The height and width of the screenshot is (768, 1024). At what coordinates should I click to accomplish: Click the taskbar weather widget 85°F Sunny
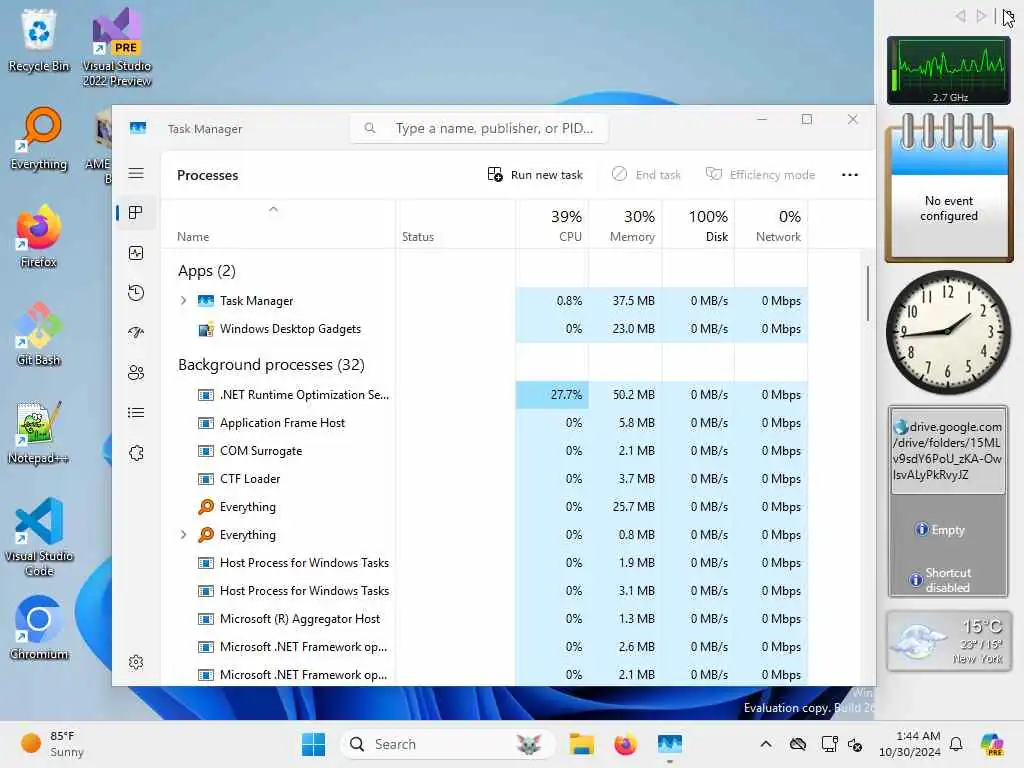point(52,744)
